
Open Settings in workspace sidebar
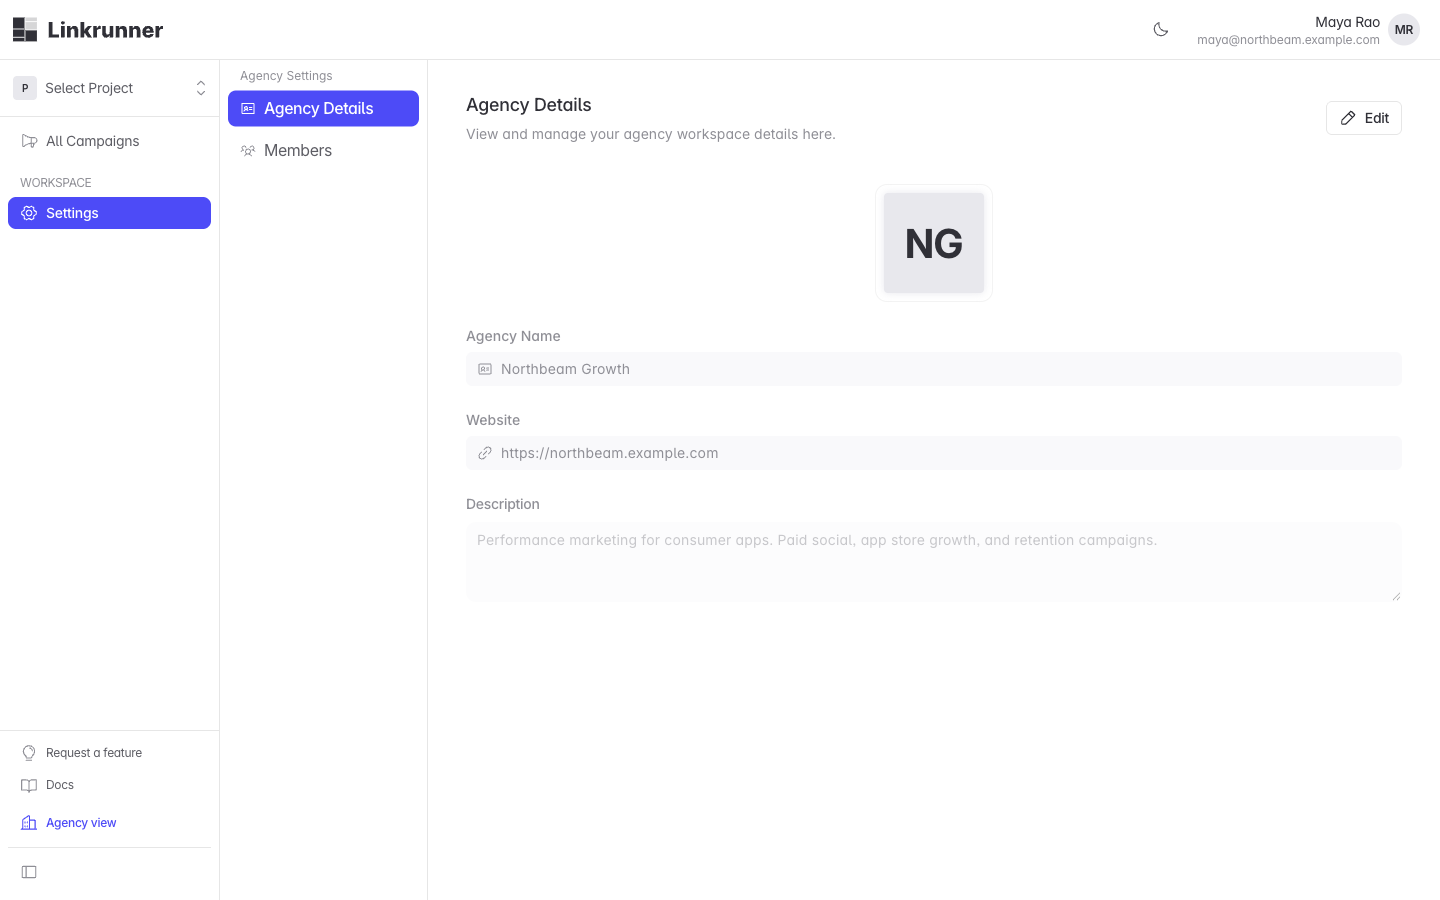110,213
